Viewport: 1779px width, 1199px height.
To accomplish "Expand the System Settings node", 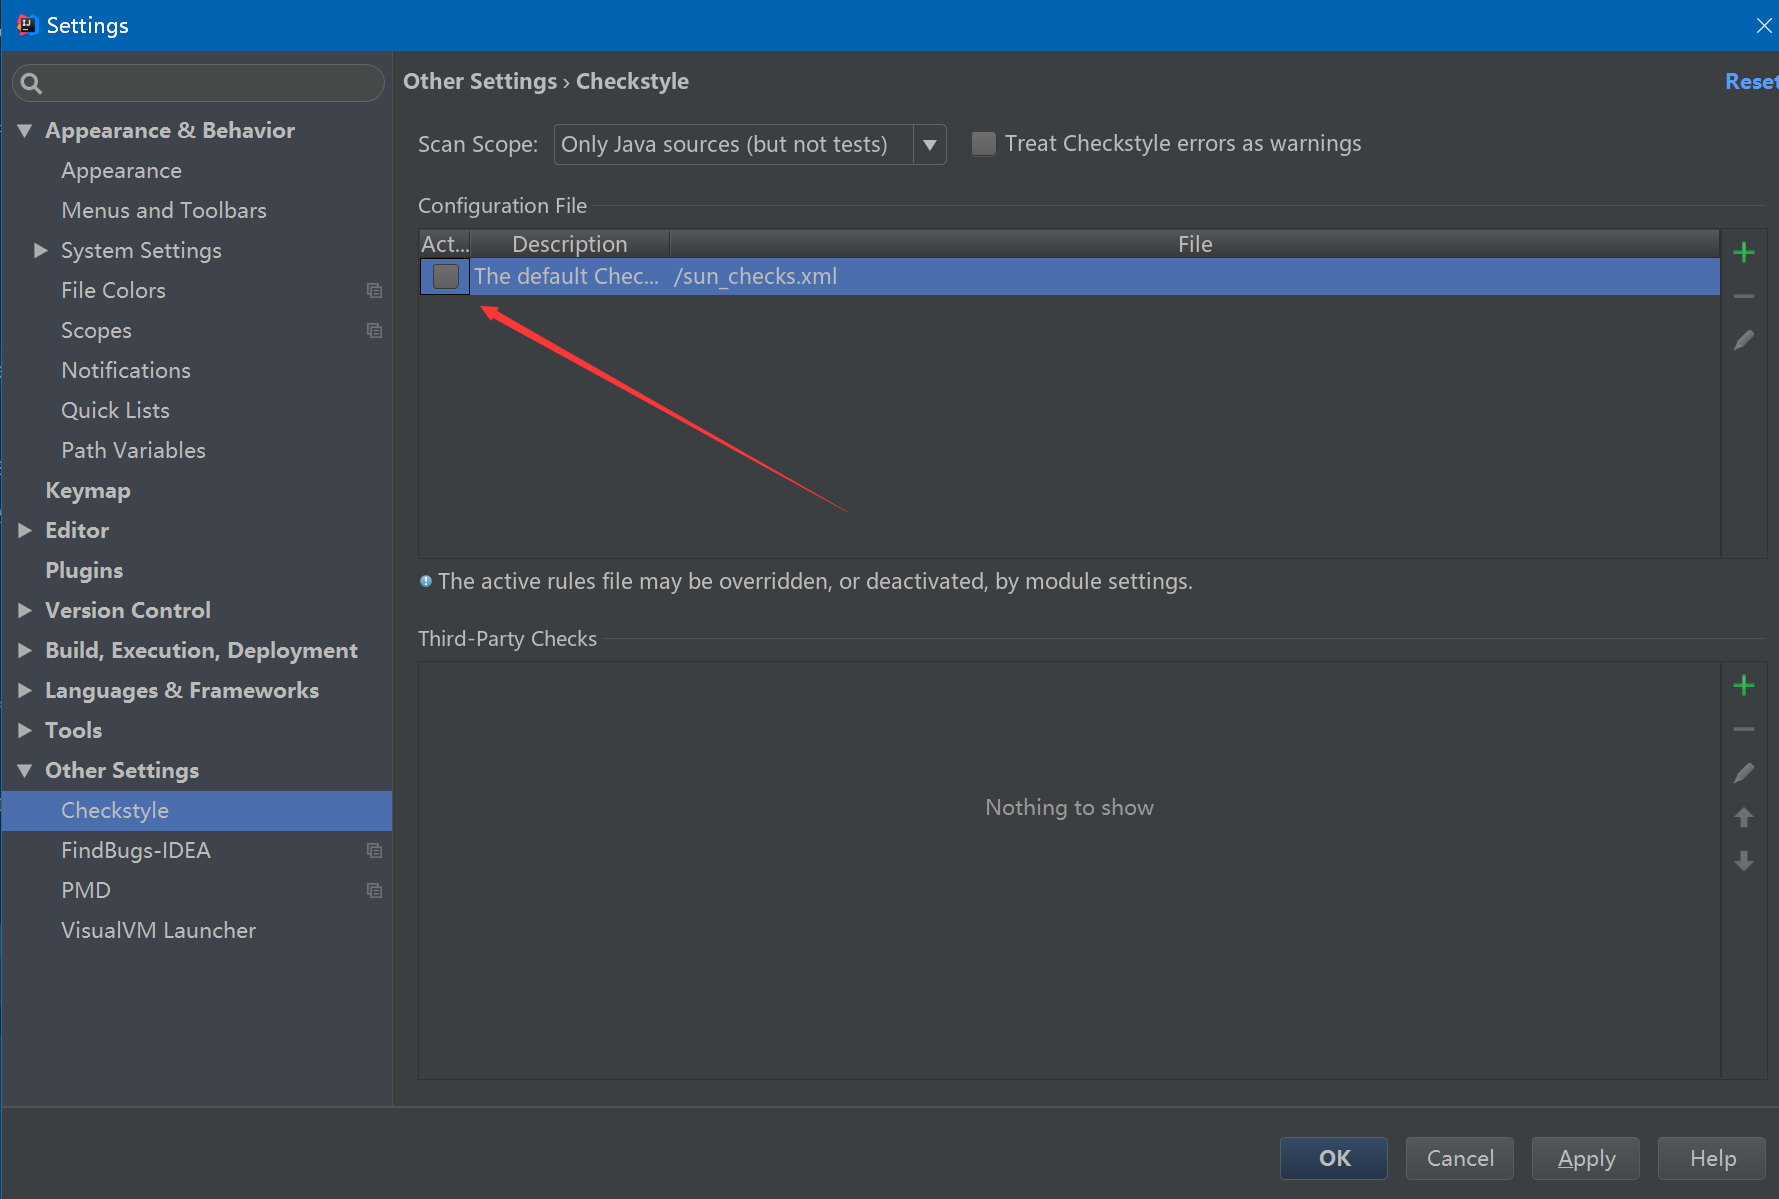I will click(x=41, y=250).
